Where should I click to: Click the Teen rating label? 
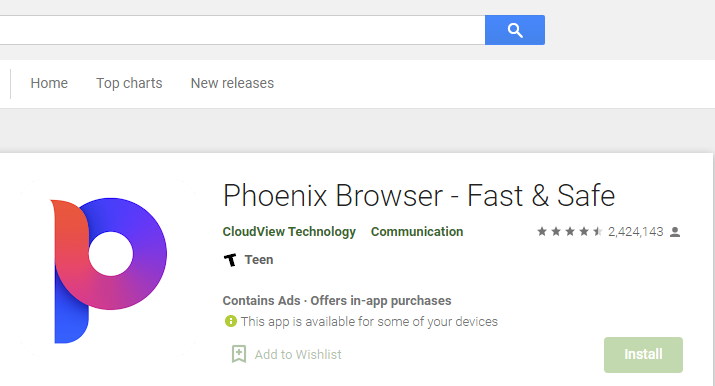click(259, 260)
